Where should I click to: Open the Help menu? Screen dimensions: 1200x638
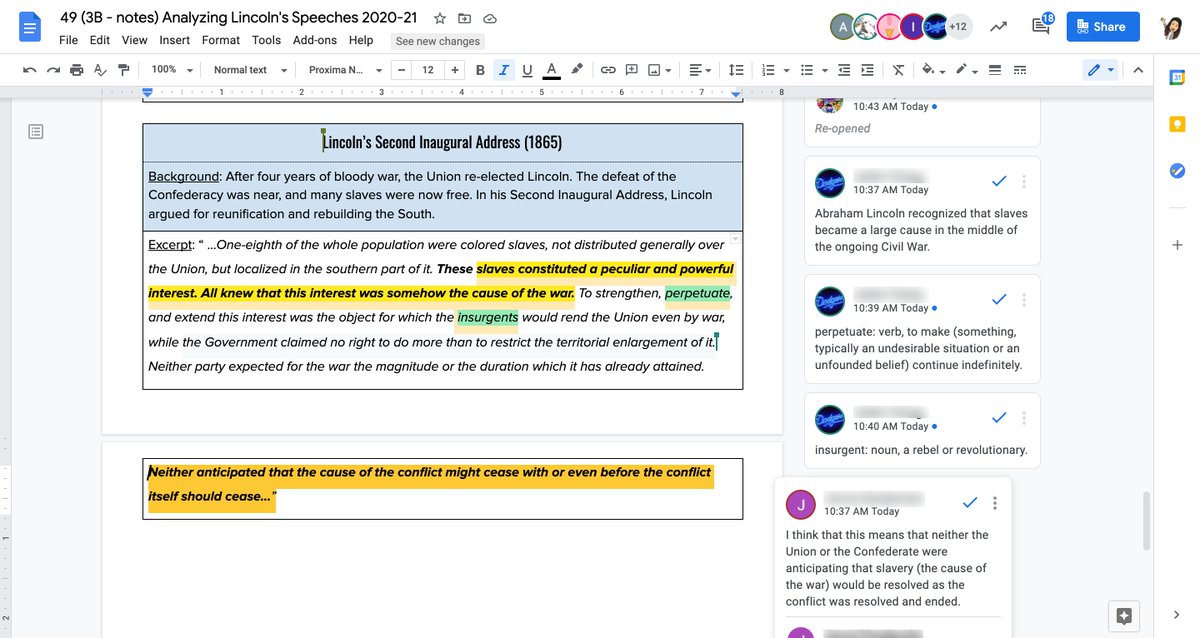[361, 40]
